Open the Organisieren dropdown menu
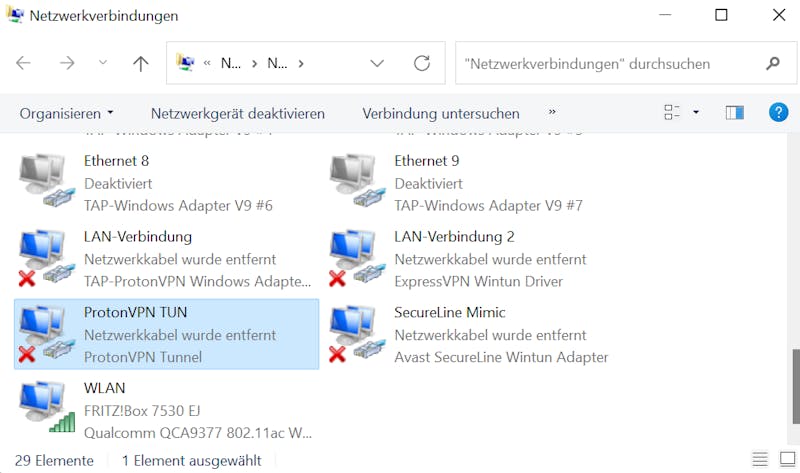Image resolution: width=800 pixels, height=473 pixels. [x=66, y=113]
